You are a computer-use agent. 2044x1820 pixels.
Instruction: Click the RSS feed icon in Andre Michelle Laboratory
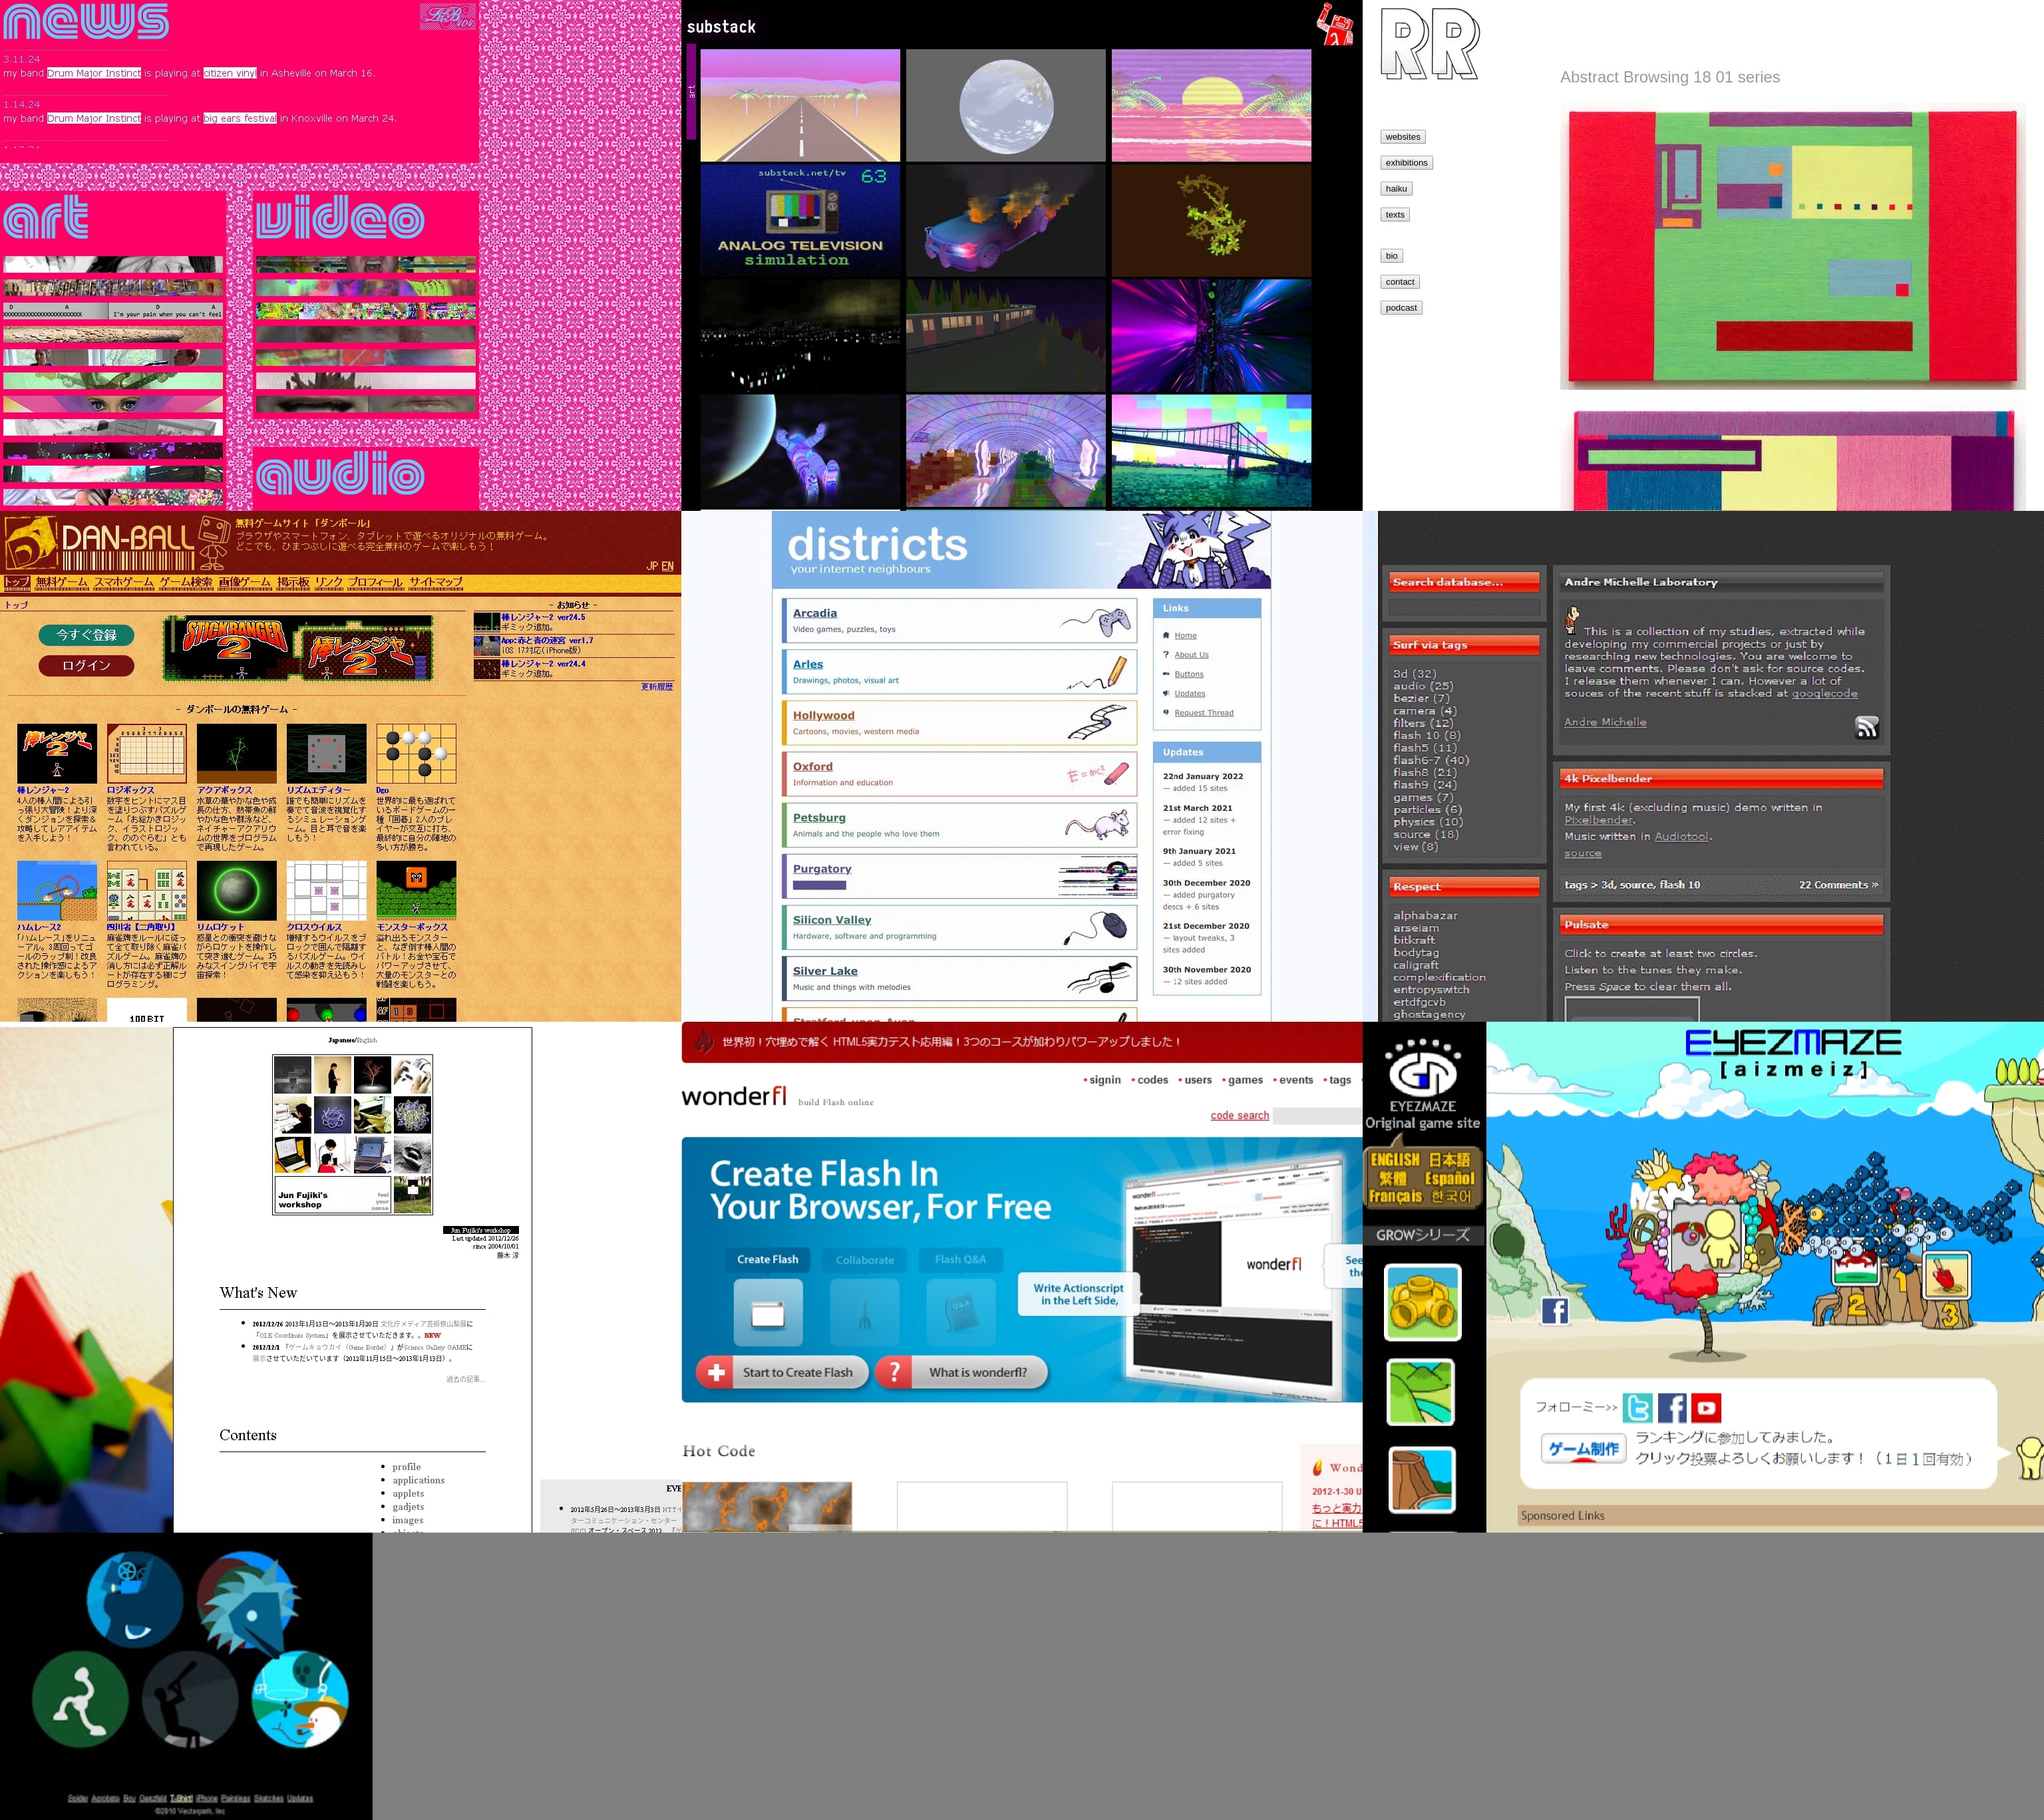(x=1866, y=727)
